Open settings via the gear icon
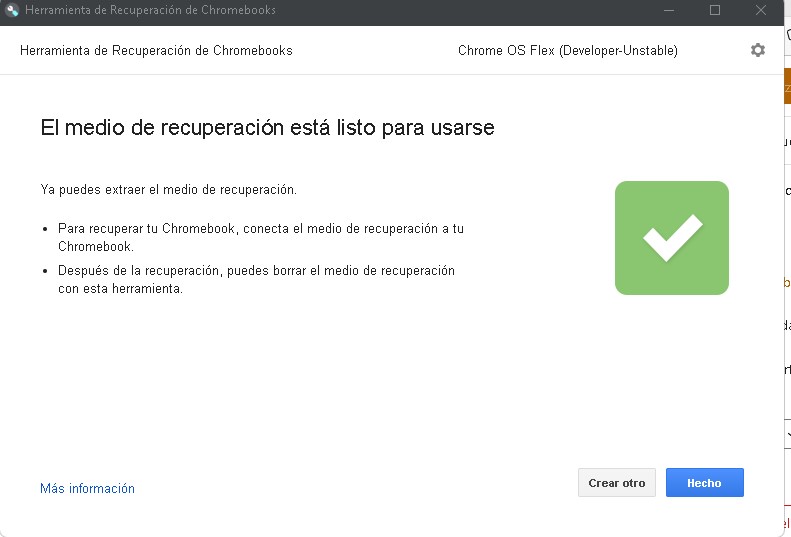Viewport: 791px width, 537px height. point(757,50)
